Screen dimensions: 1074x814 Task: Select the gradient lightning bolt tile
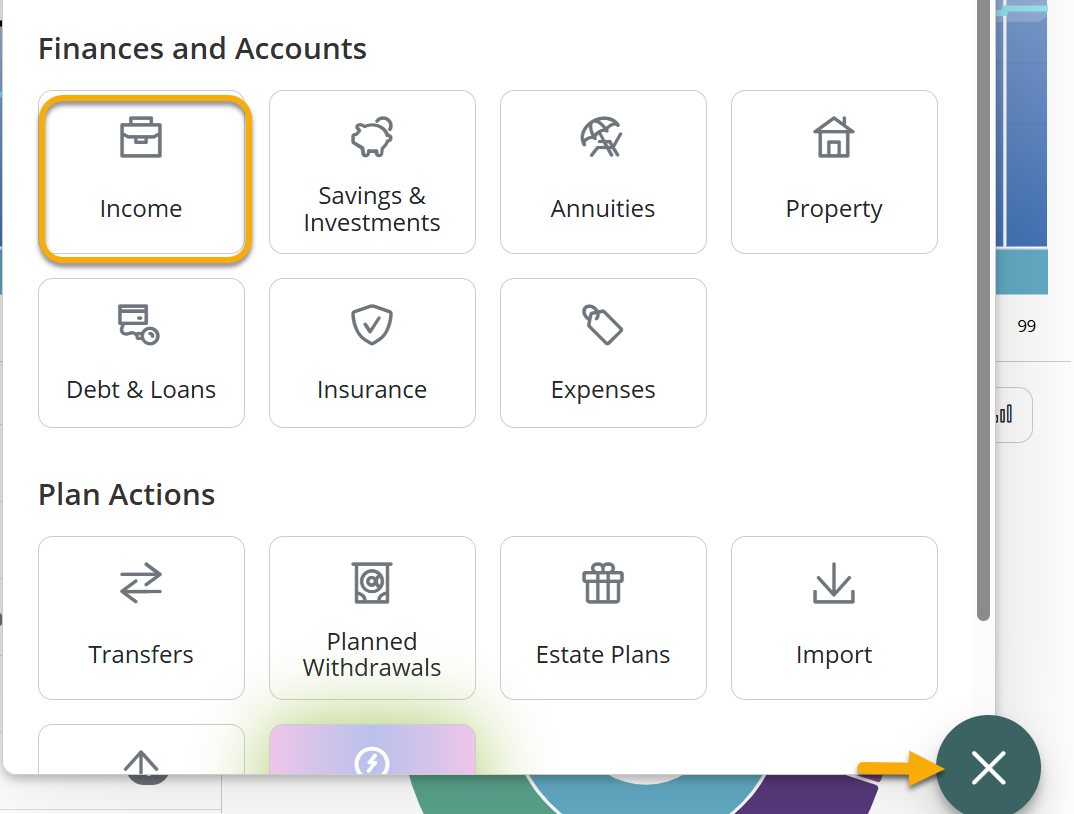372,752
